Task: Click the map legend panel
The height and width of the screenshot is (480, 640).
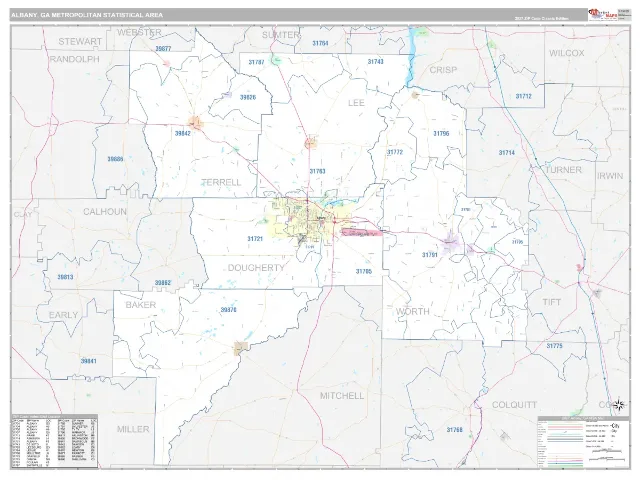Action: pyautogui.click(x=584, y=442)
